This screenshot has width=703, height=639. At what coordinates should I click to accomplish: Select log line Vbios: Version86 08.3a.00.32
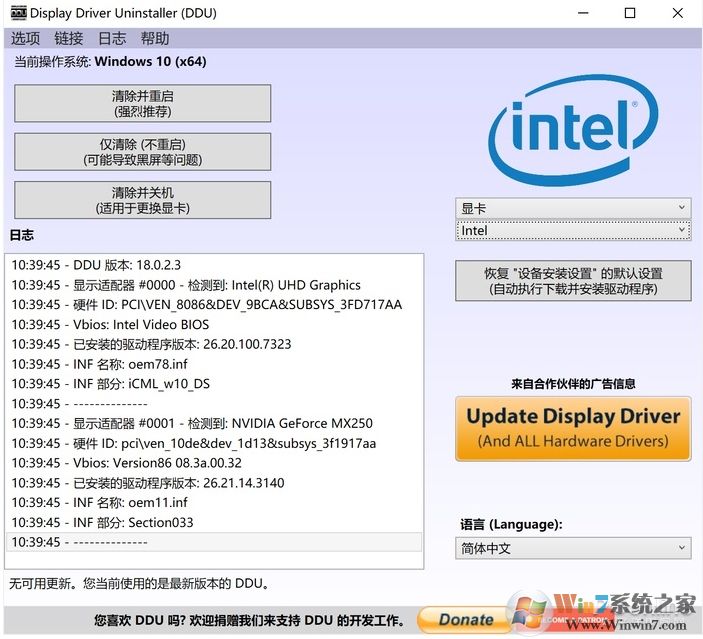pos(214,463)
